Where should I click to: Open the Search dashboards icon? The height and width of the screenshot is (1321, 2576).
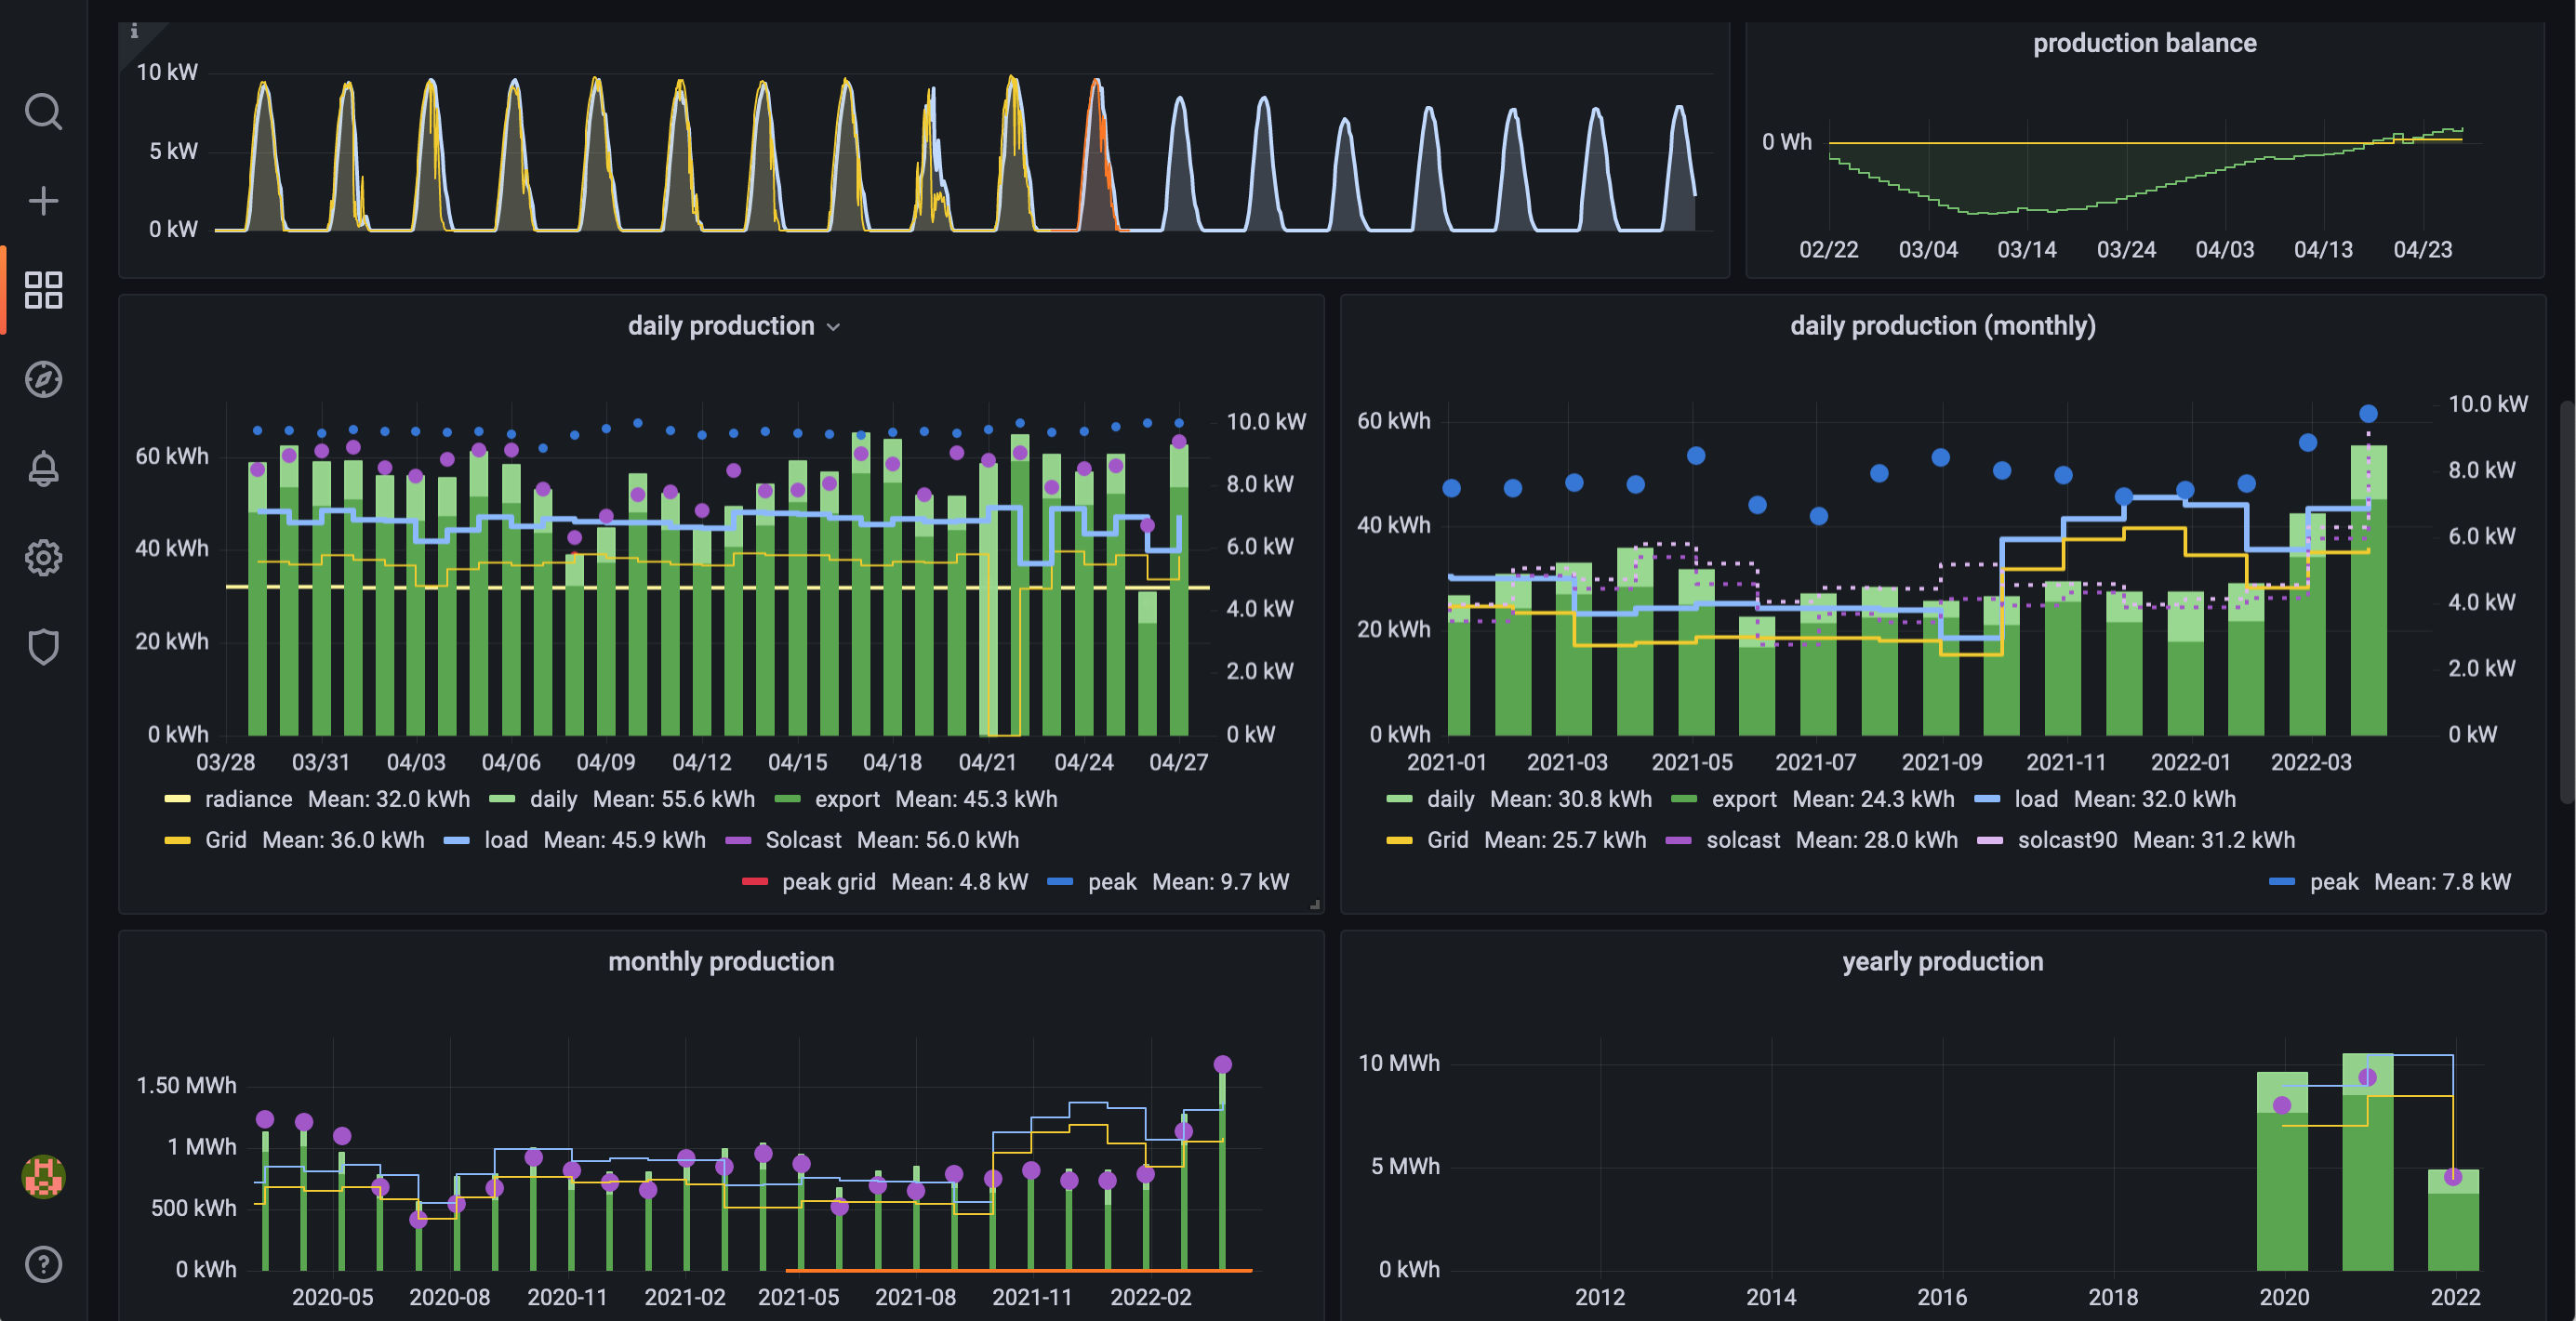tap(43, 112)
